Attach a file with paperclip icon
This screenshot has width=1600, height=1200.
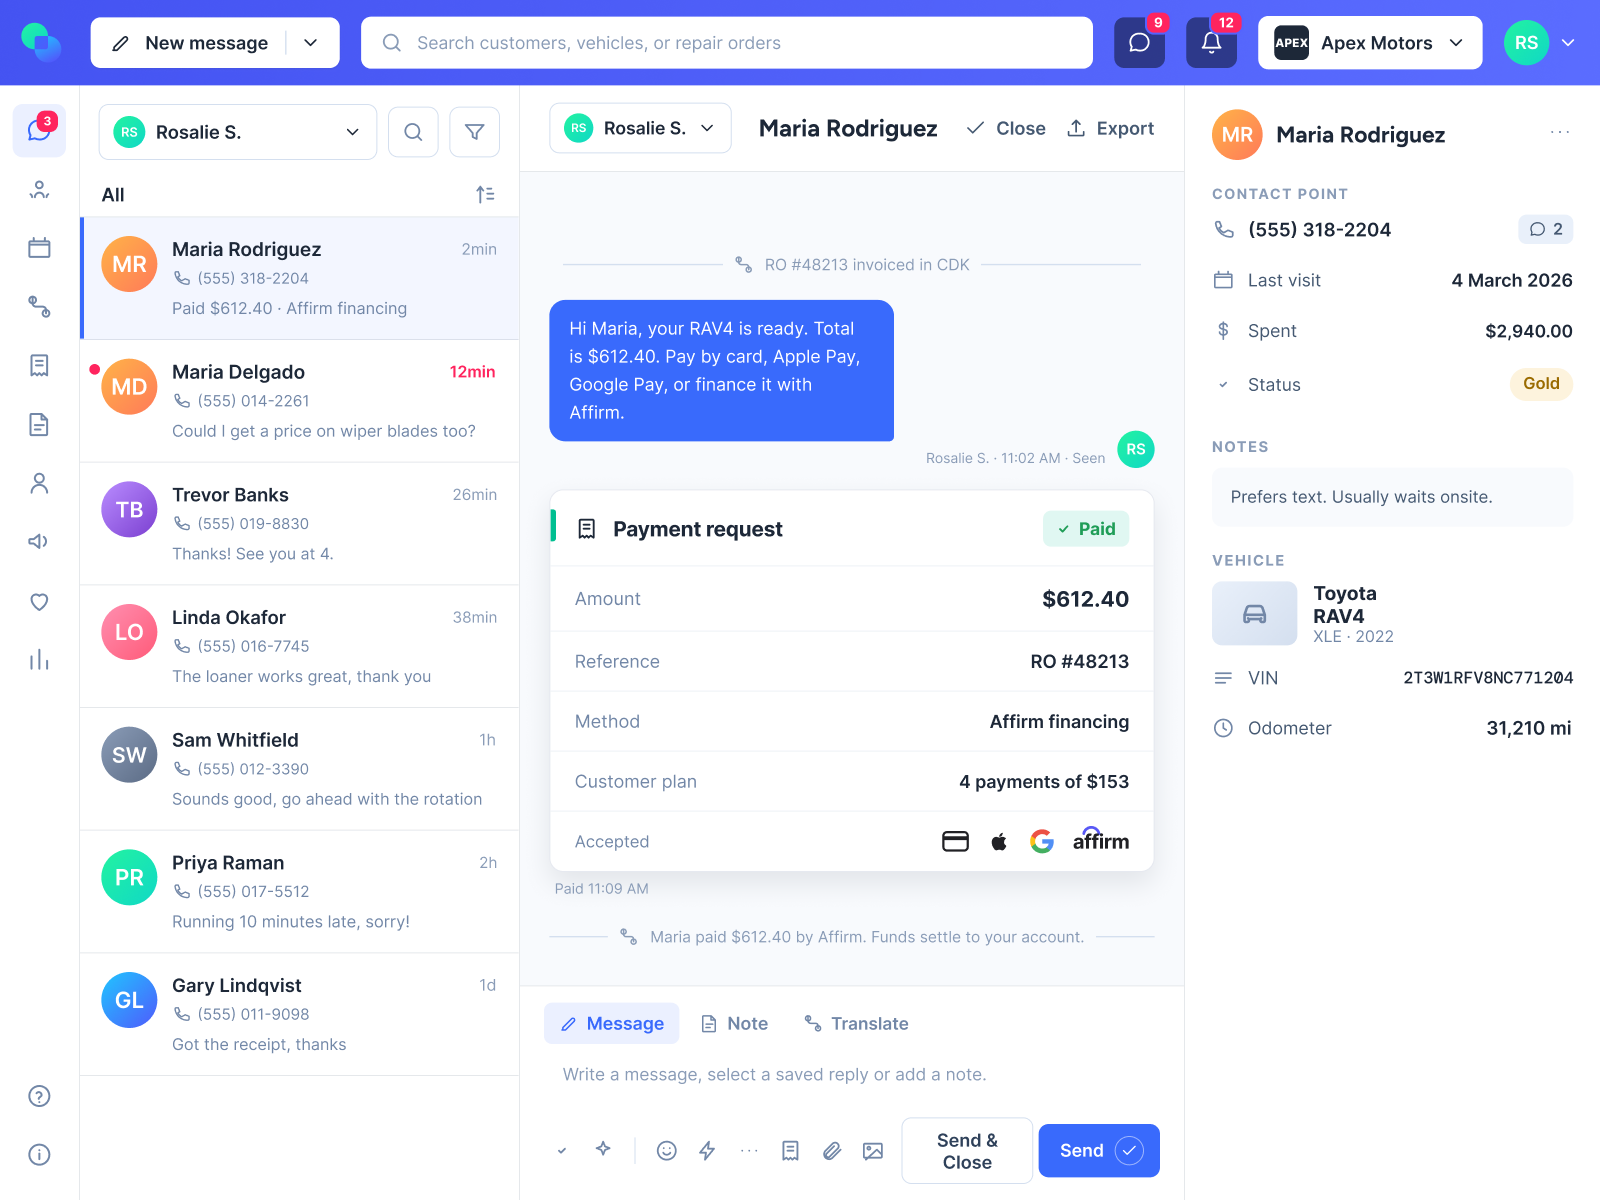click(x=832, y=1151)
